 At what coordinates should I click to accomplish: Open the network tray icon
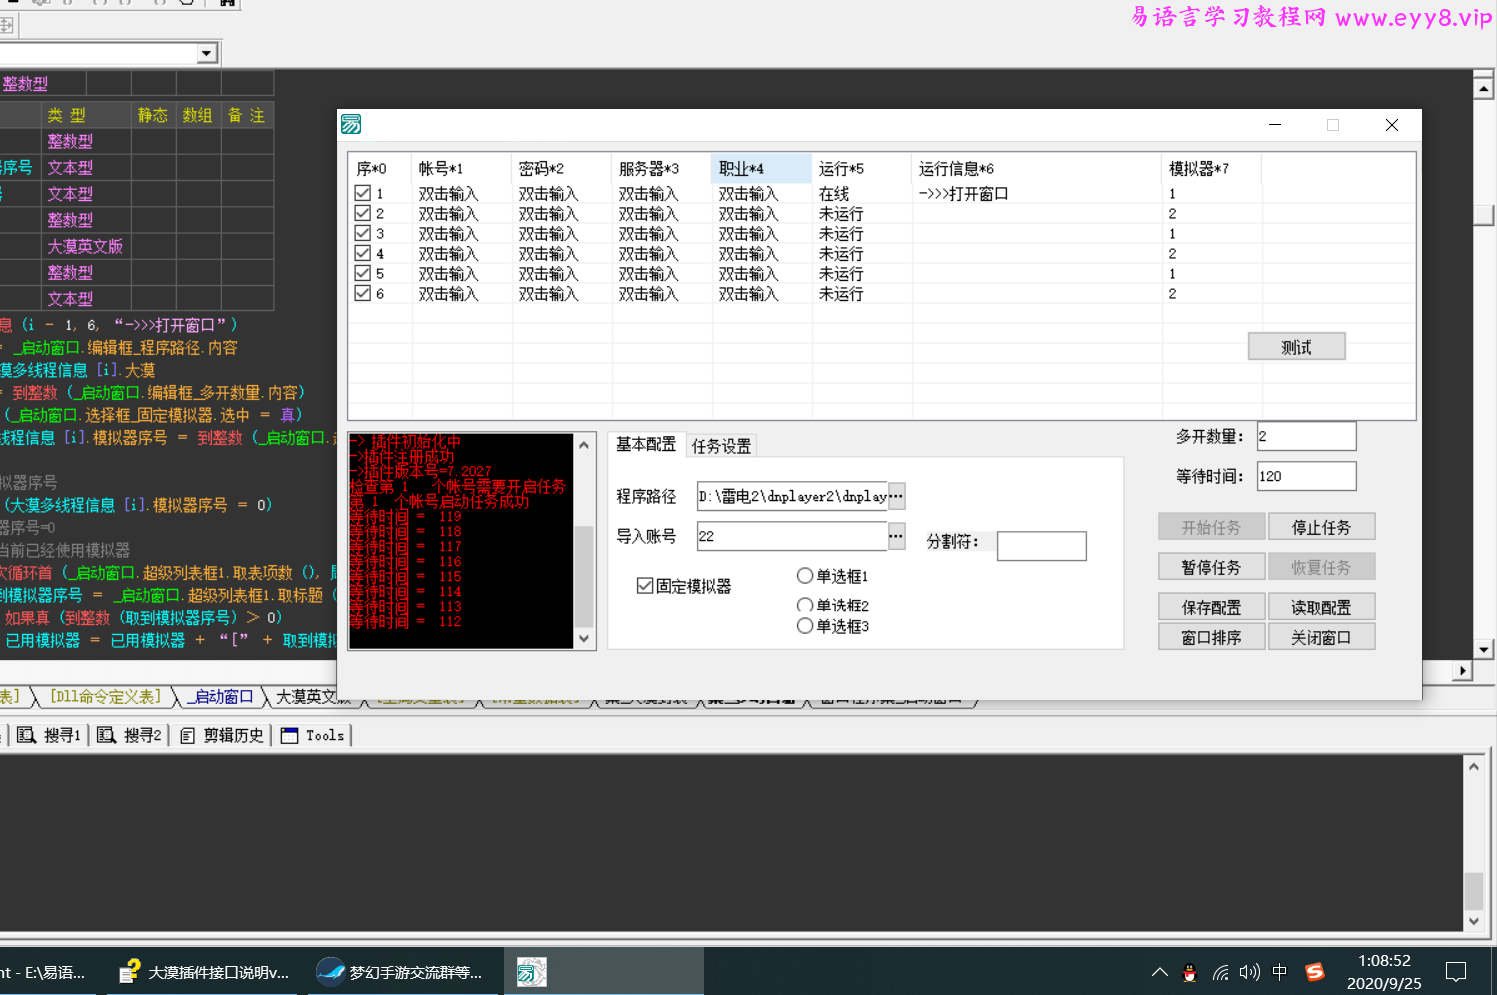coord(1220,971)
